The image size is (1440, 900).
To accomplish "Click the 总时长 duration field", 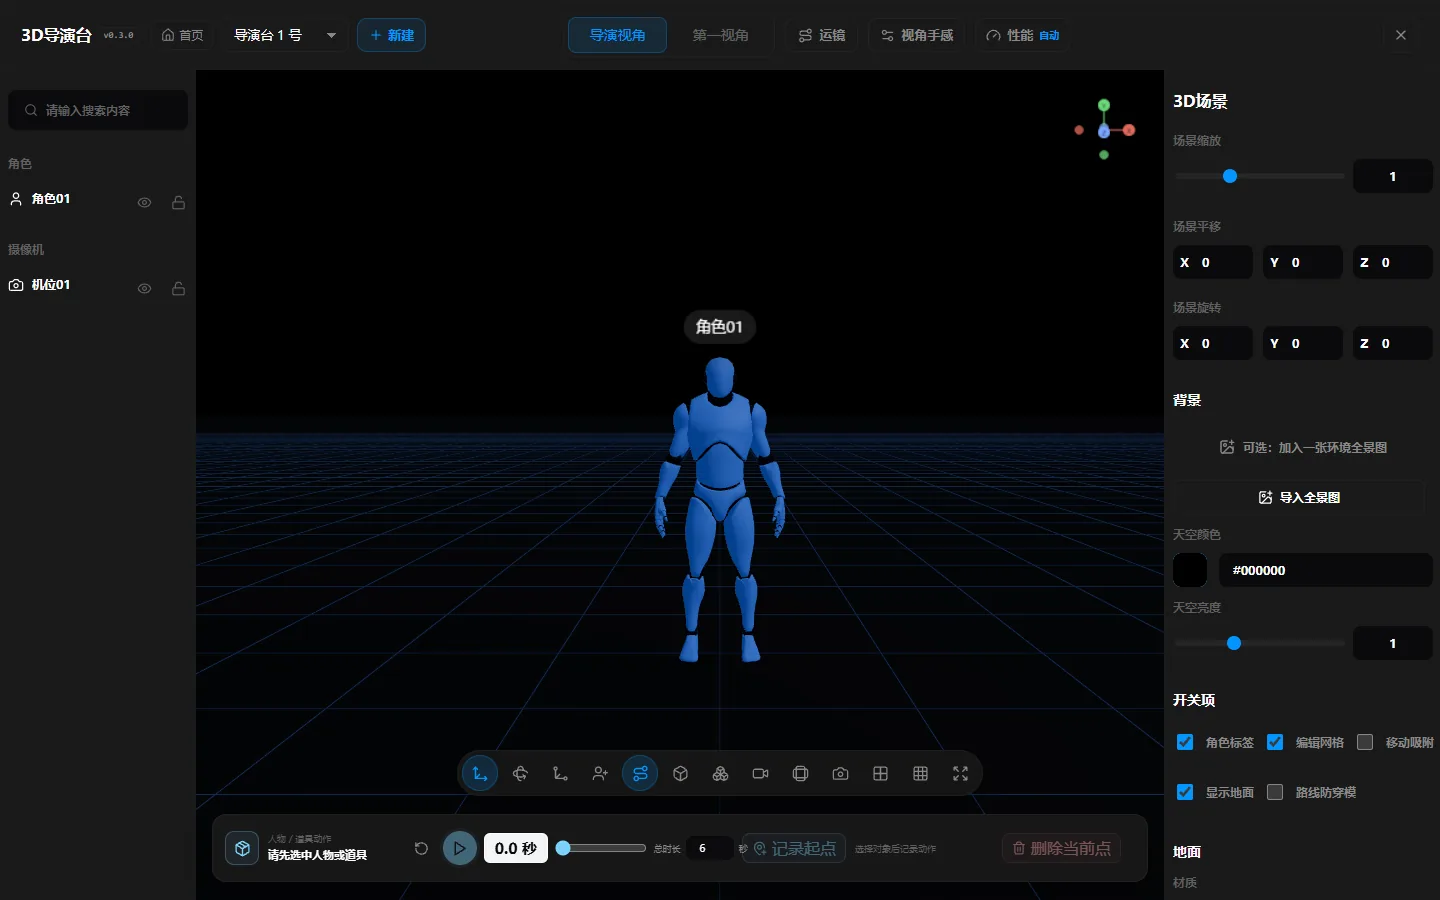I will coord(710,848).
